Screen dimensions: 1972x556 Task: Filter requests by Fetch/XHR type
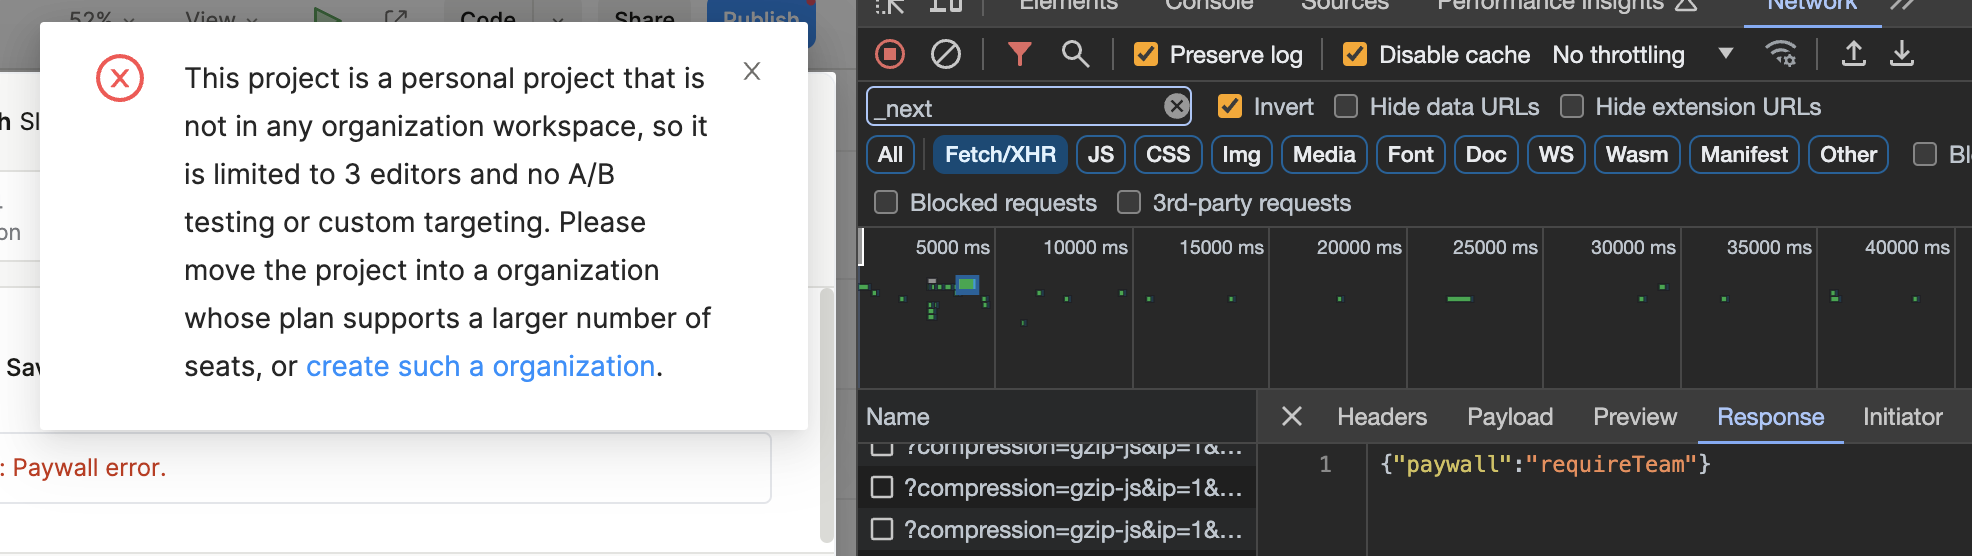click(1000, 155)
